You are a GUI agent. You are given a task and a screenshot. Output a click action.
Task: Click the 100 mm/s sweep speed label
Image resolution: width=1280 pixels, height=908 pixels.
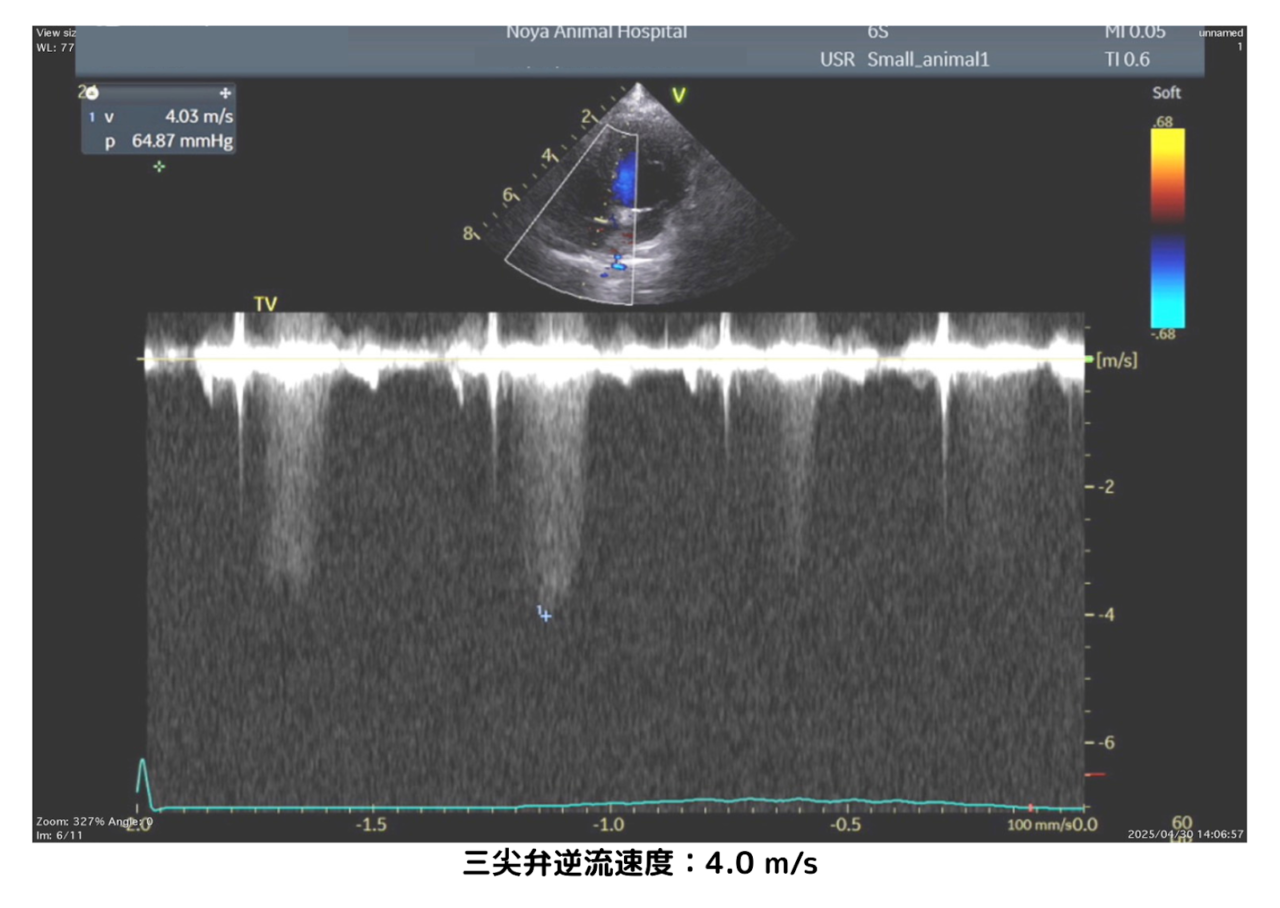pos(1035,824)
